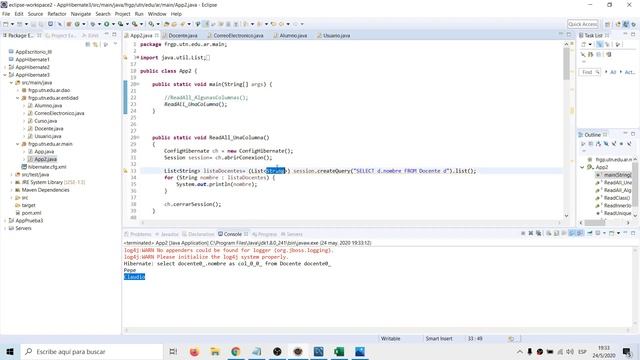Click the Windows Start button
This screenshot has width=640, height=360.
[10, 351]
